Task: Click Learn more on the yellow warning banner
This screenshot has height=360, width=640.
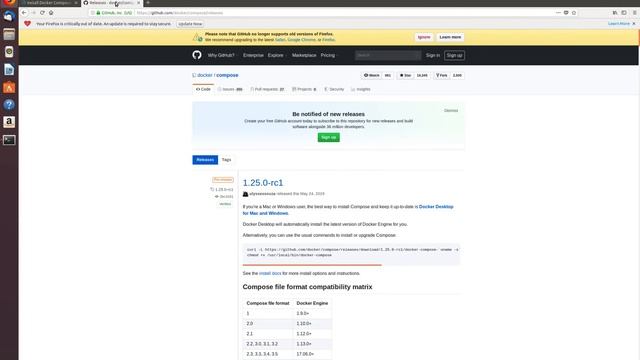Action: pos(450,37)
